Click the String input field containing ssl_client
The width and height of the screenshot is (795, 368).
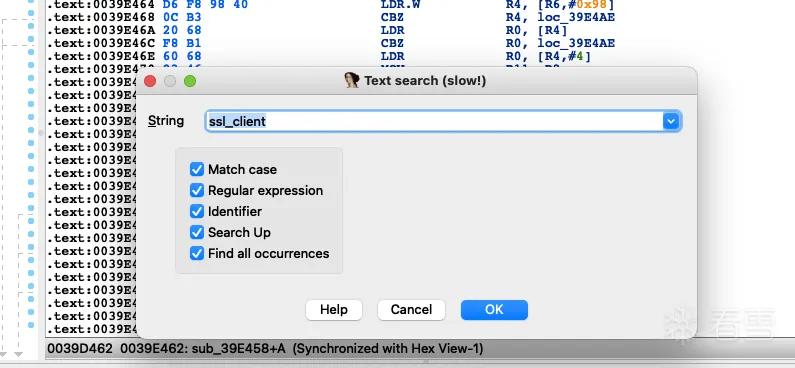tap(434, 121)
